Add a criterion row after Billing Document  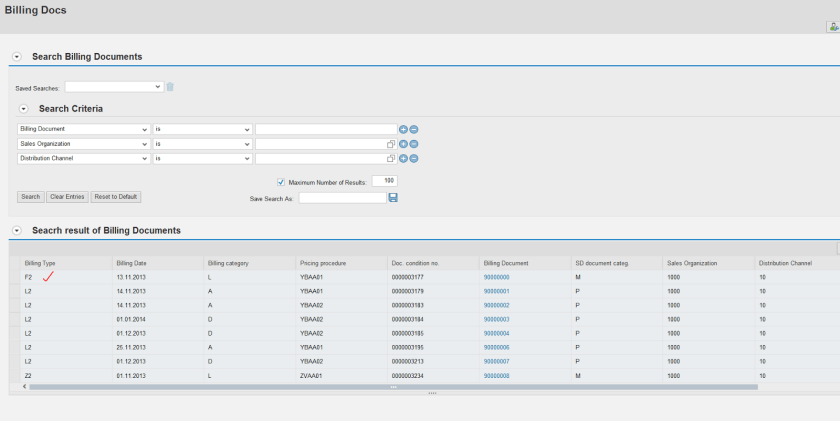tap(404, 129)
